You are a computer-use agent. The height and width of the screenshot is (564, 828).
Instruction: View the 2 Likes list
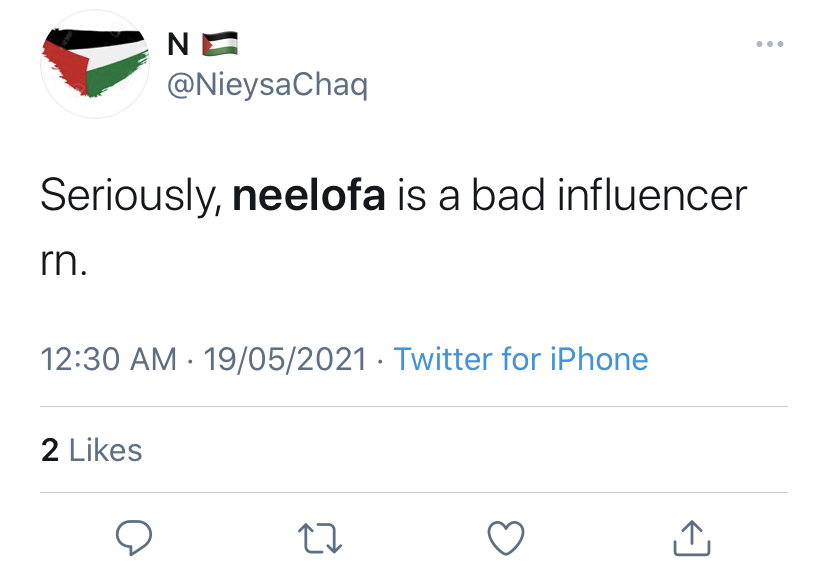click(x=91, y=450)
